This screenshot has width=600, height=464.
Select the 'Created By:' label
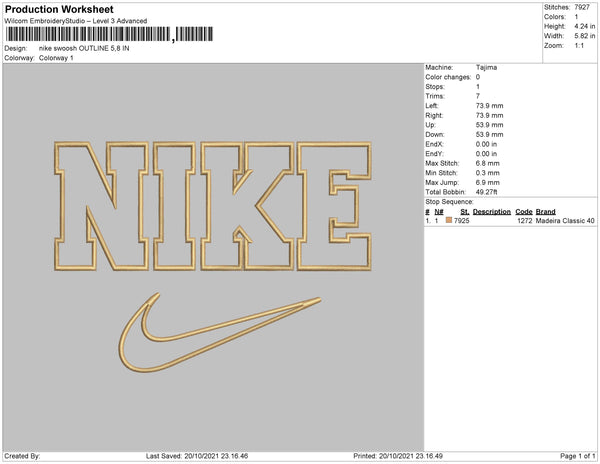tap(22, 456)
